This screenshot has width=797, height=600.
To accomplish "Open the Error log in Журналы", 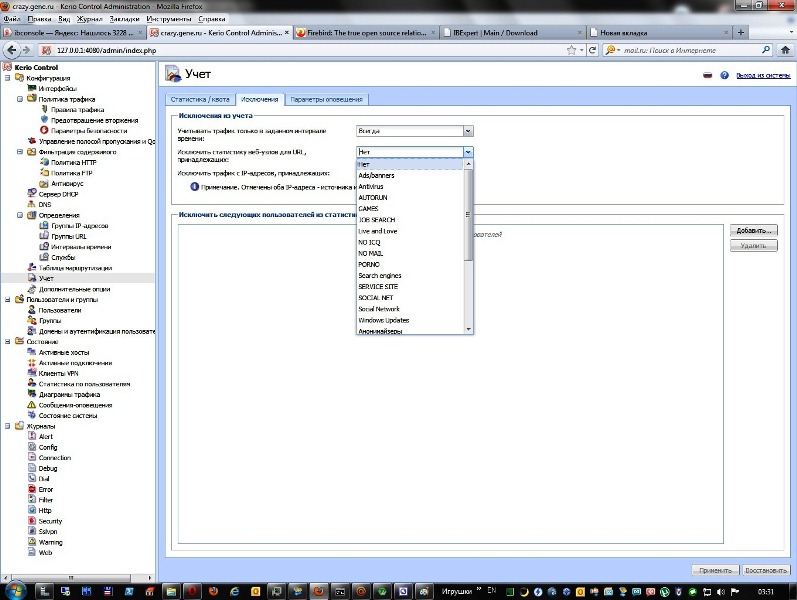I will point(45,489).
